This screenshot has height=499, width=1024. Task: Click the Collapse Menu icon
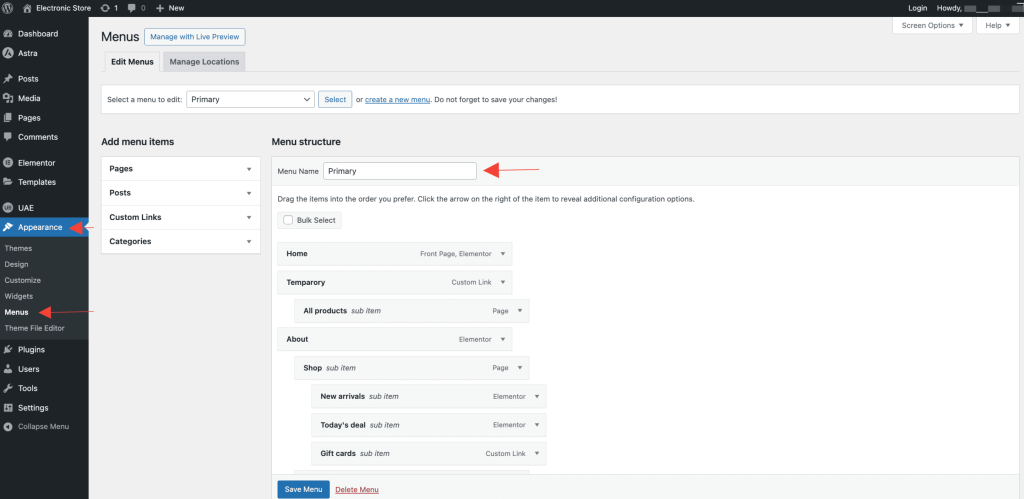point(8,427)
